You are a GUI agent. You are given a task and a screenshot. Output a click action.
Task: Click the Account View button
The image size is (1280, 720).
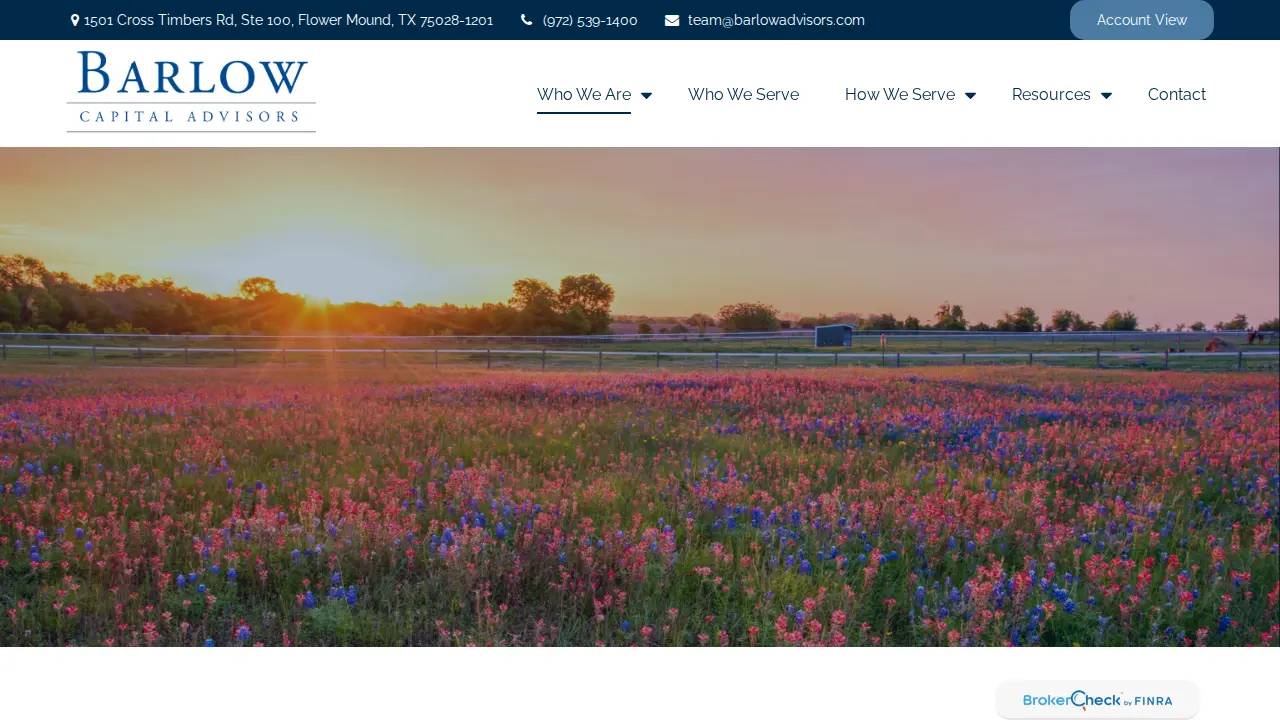1142,20
